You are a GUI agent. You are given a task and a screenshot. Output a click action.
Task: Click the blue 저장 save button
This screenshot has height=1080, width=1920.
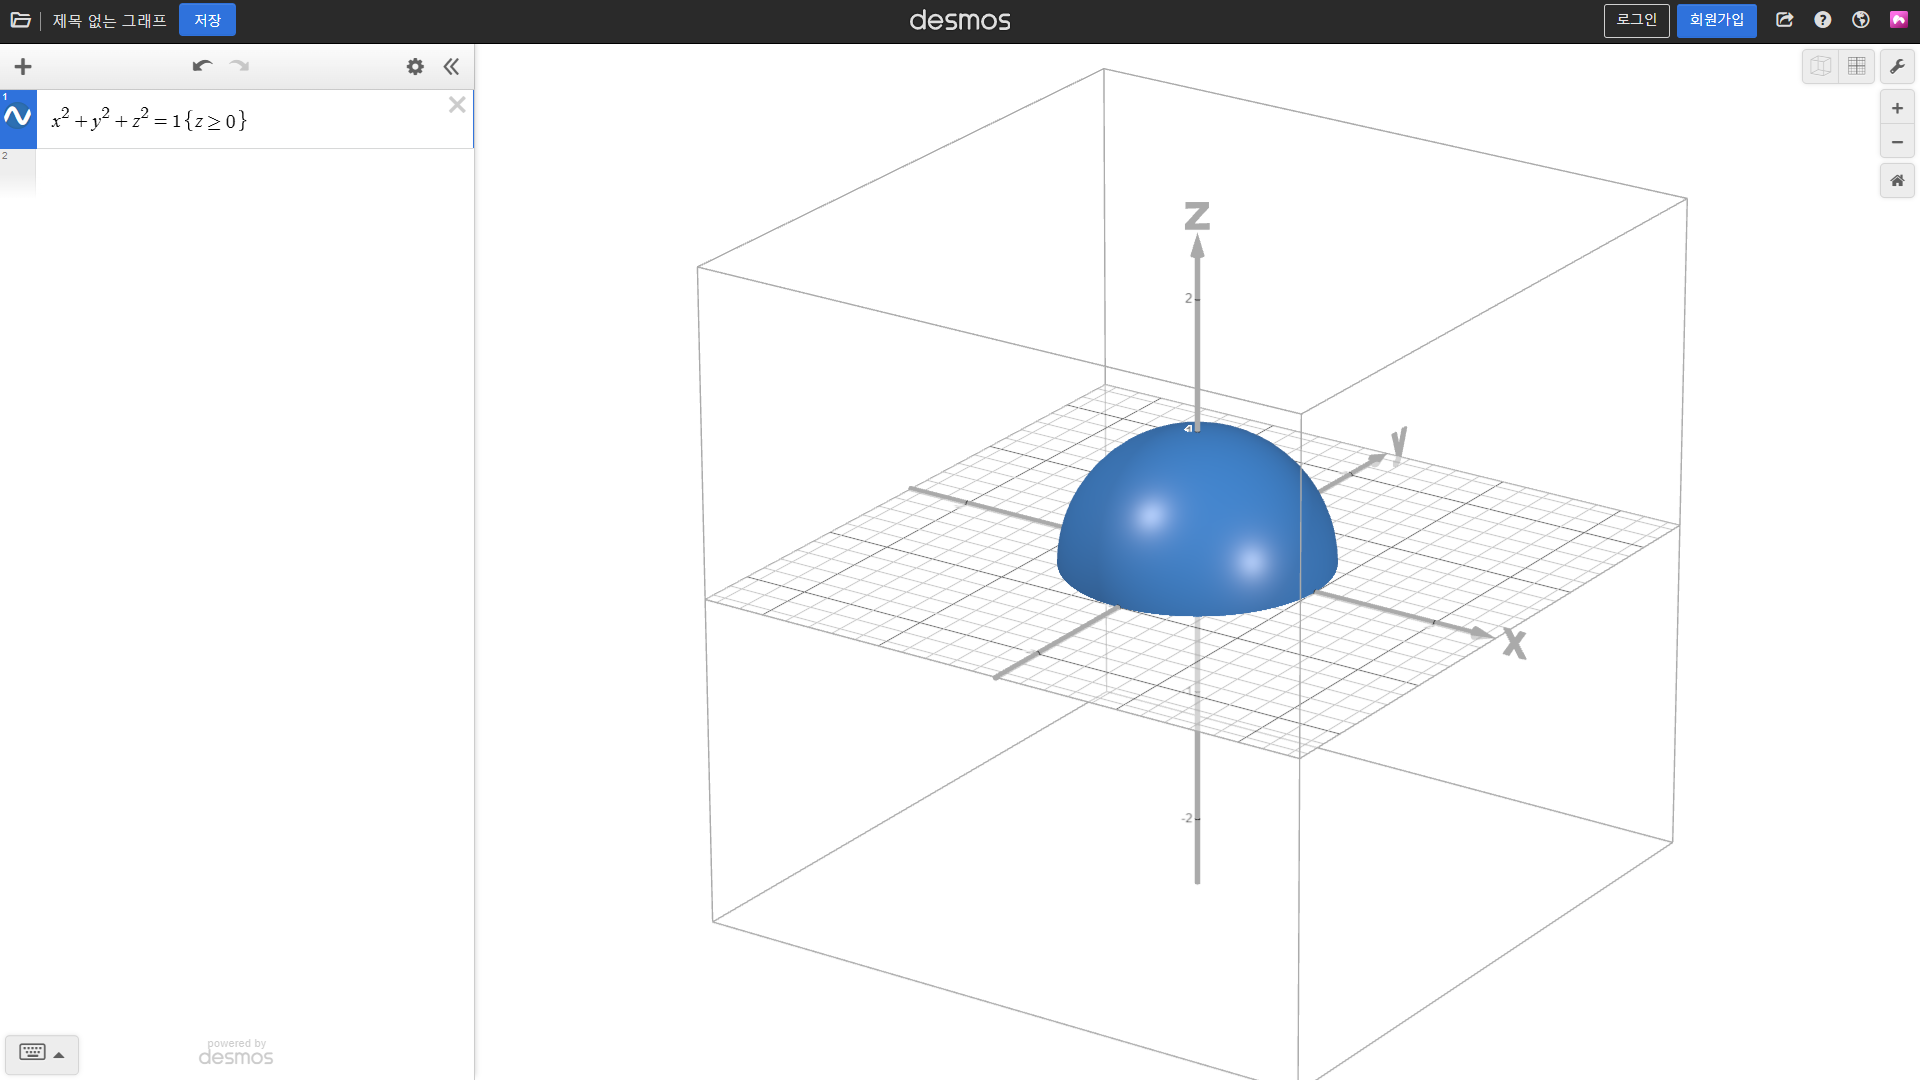(x=207, y=20)
